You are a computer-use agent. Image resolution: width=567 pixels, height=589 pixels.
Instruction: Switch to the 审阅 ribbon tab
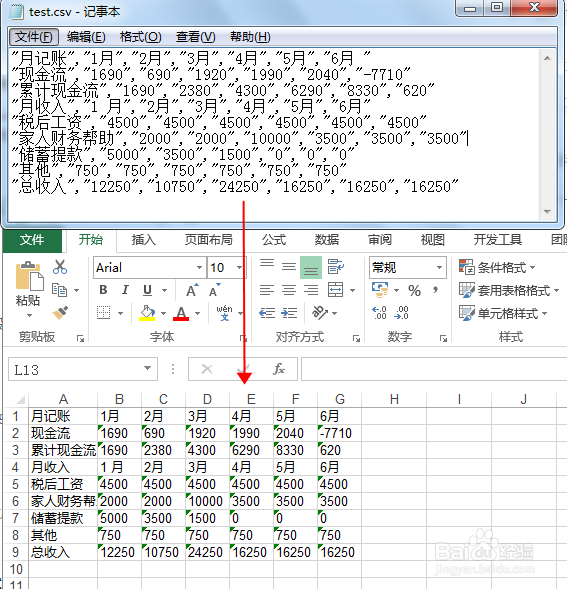click(380, 240)
